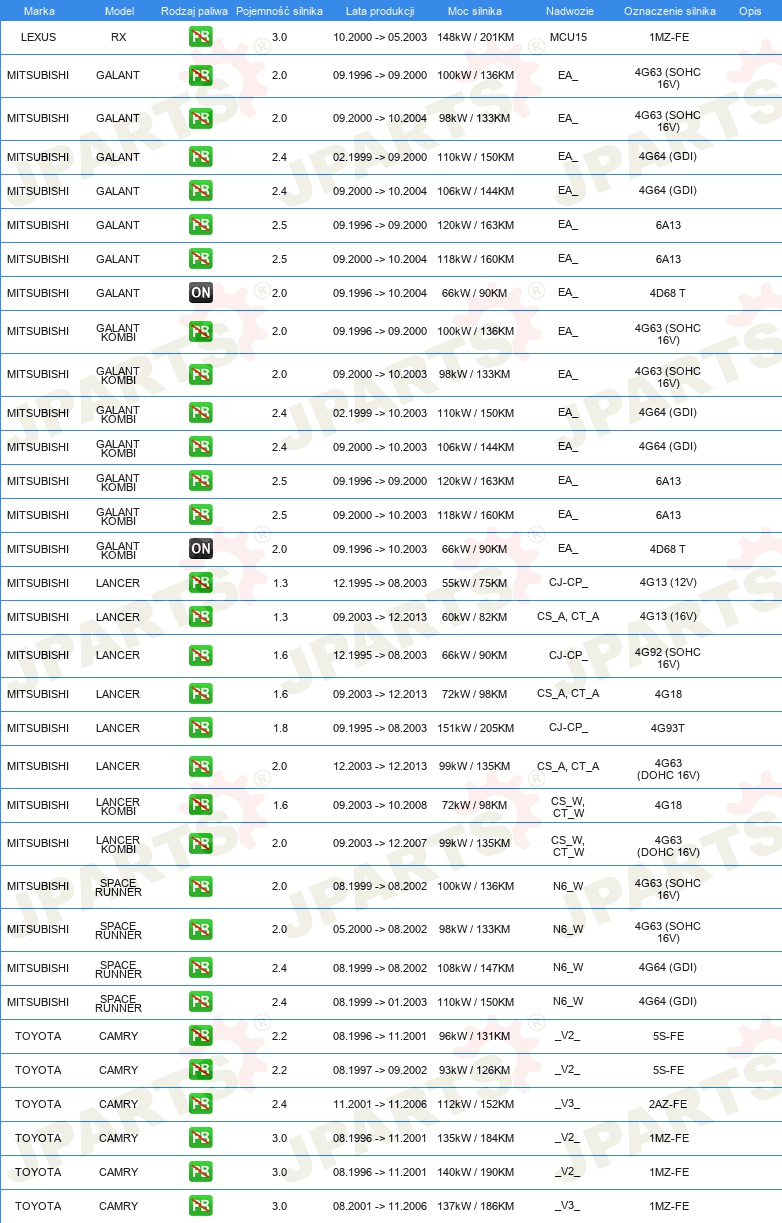
Task: Click PB icon in Camry 135kW / 184KM row
Action: (x=200, y=1138)
